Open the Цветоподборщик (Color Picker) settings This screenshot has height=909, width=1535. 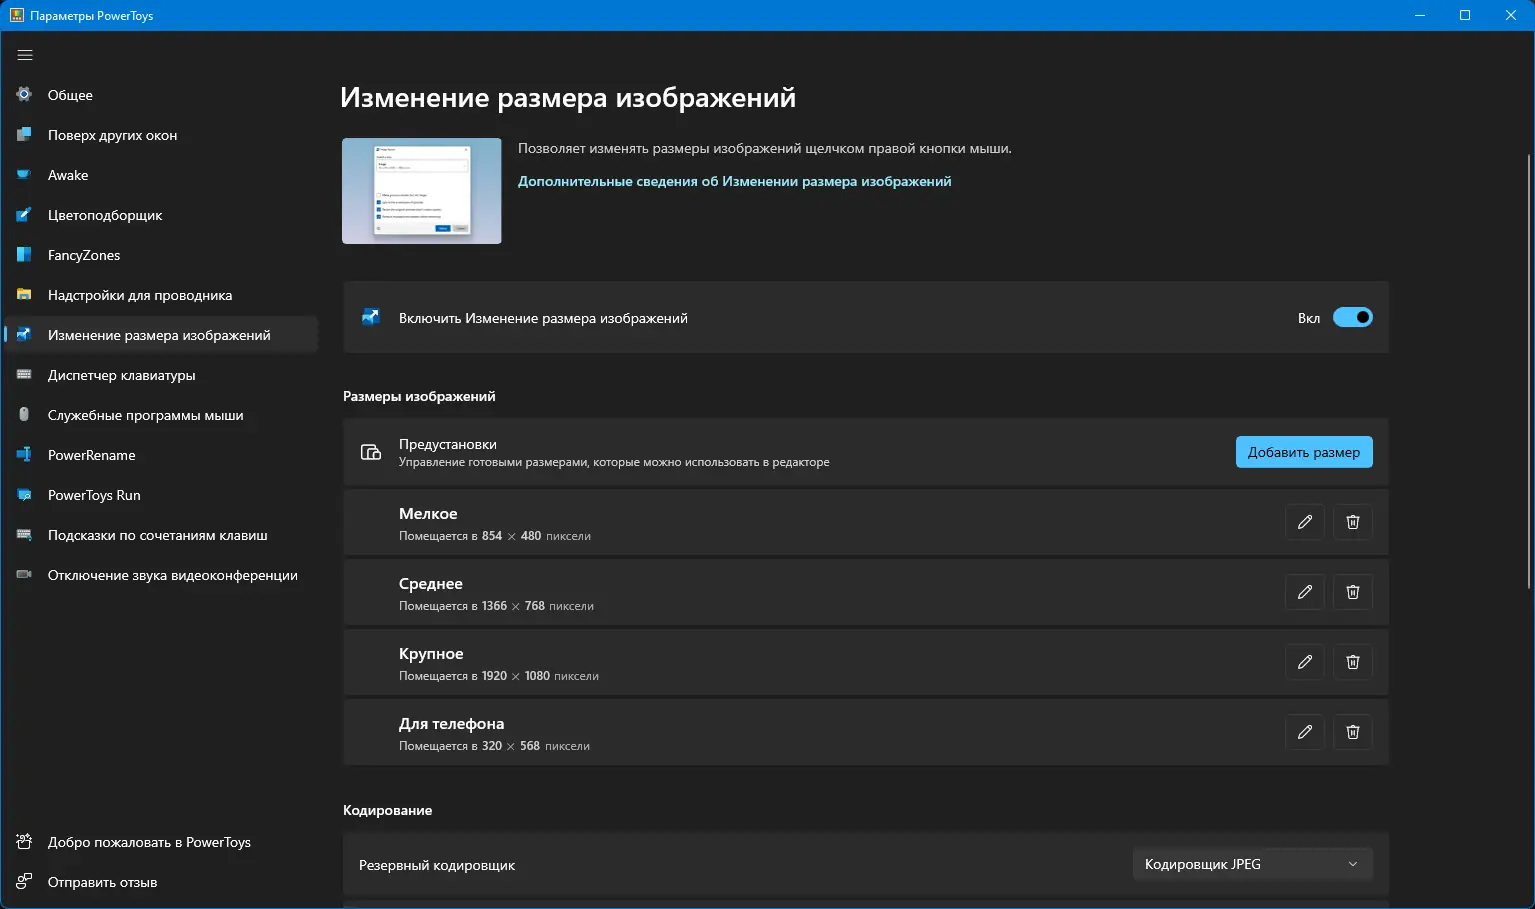(x=103, y=215)
